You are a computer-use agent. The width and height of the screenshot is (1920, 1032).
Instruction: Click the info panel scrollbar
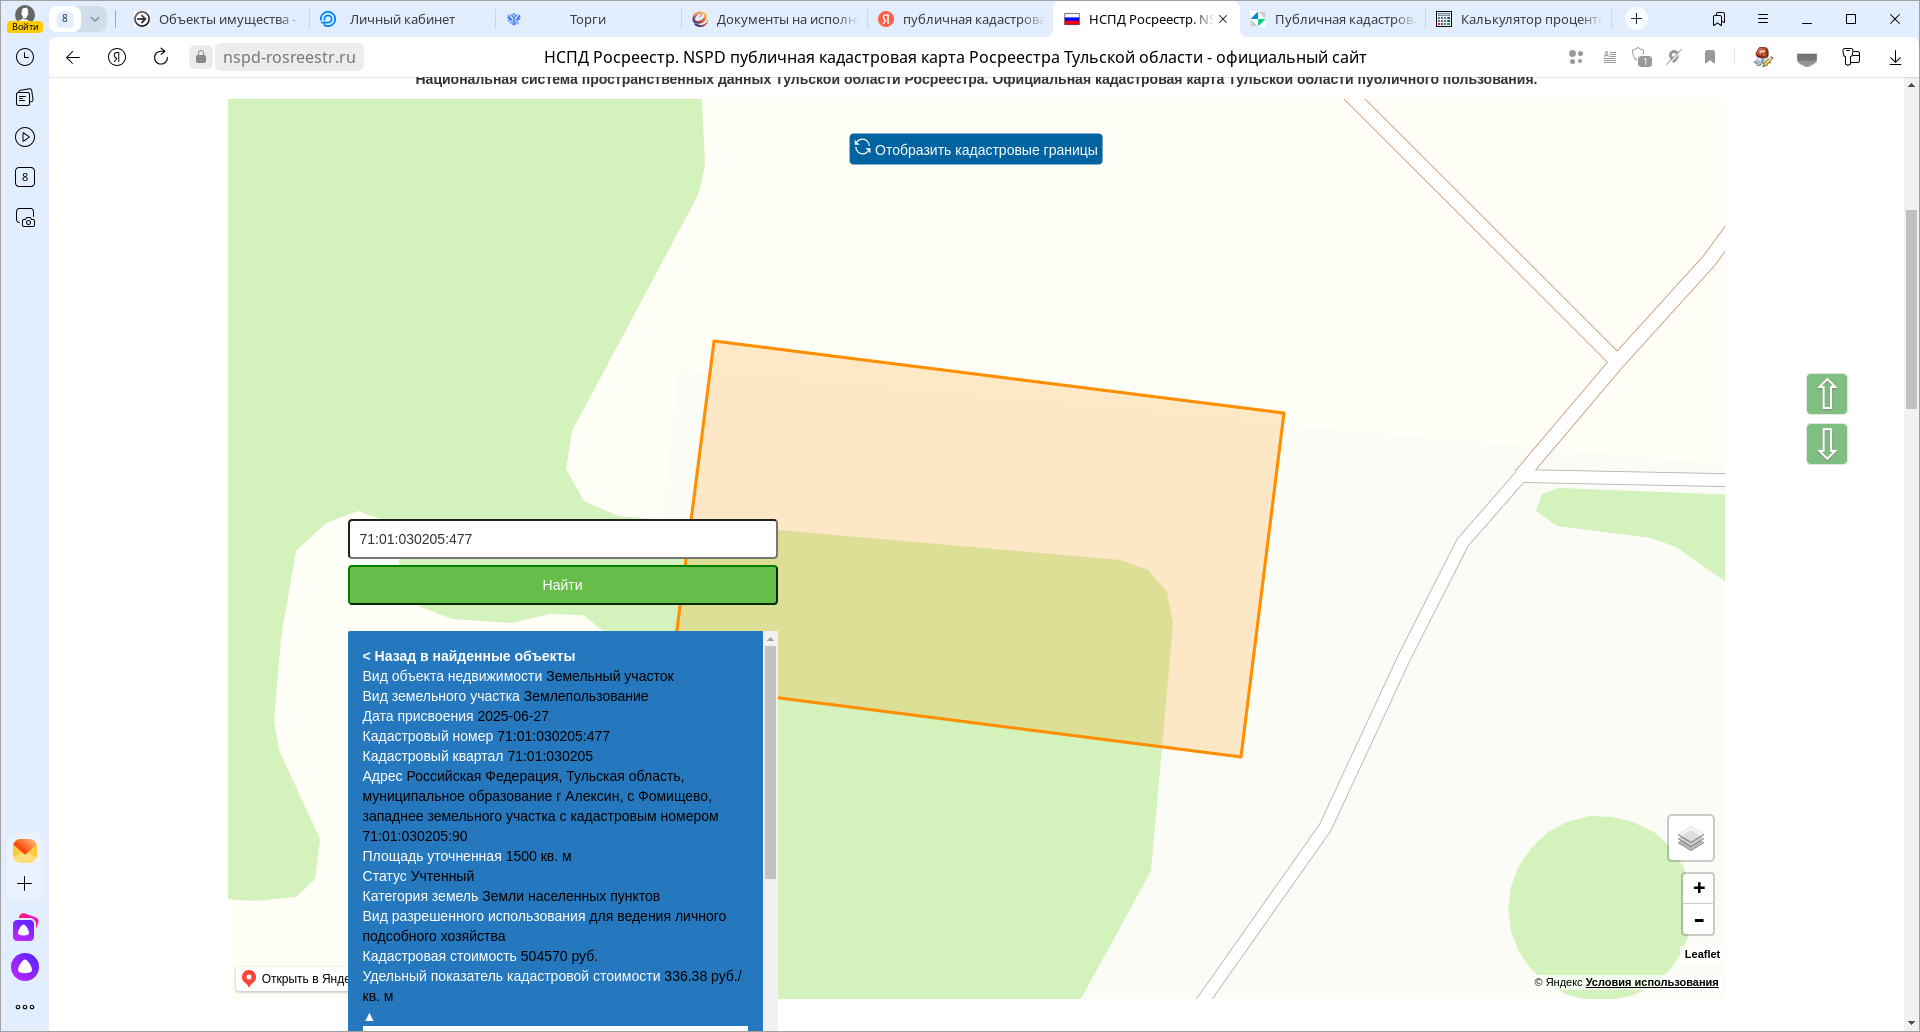[770, 760]
